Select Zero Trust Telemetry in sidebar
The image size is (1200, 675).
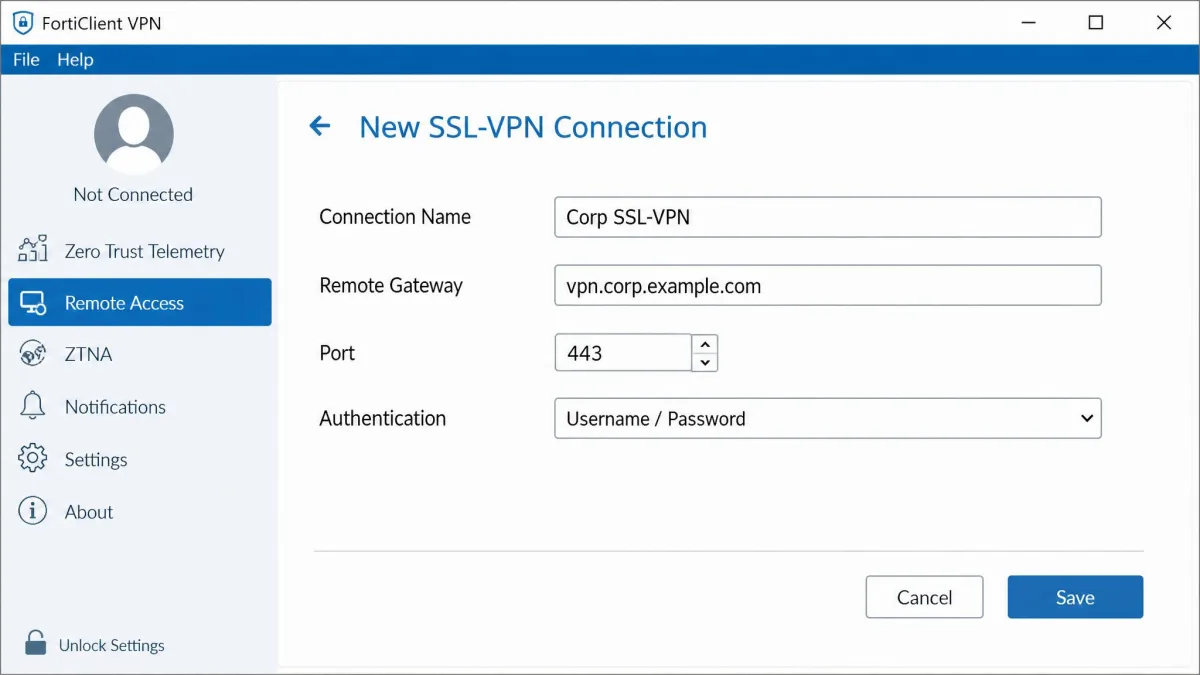click(144, 251)
